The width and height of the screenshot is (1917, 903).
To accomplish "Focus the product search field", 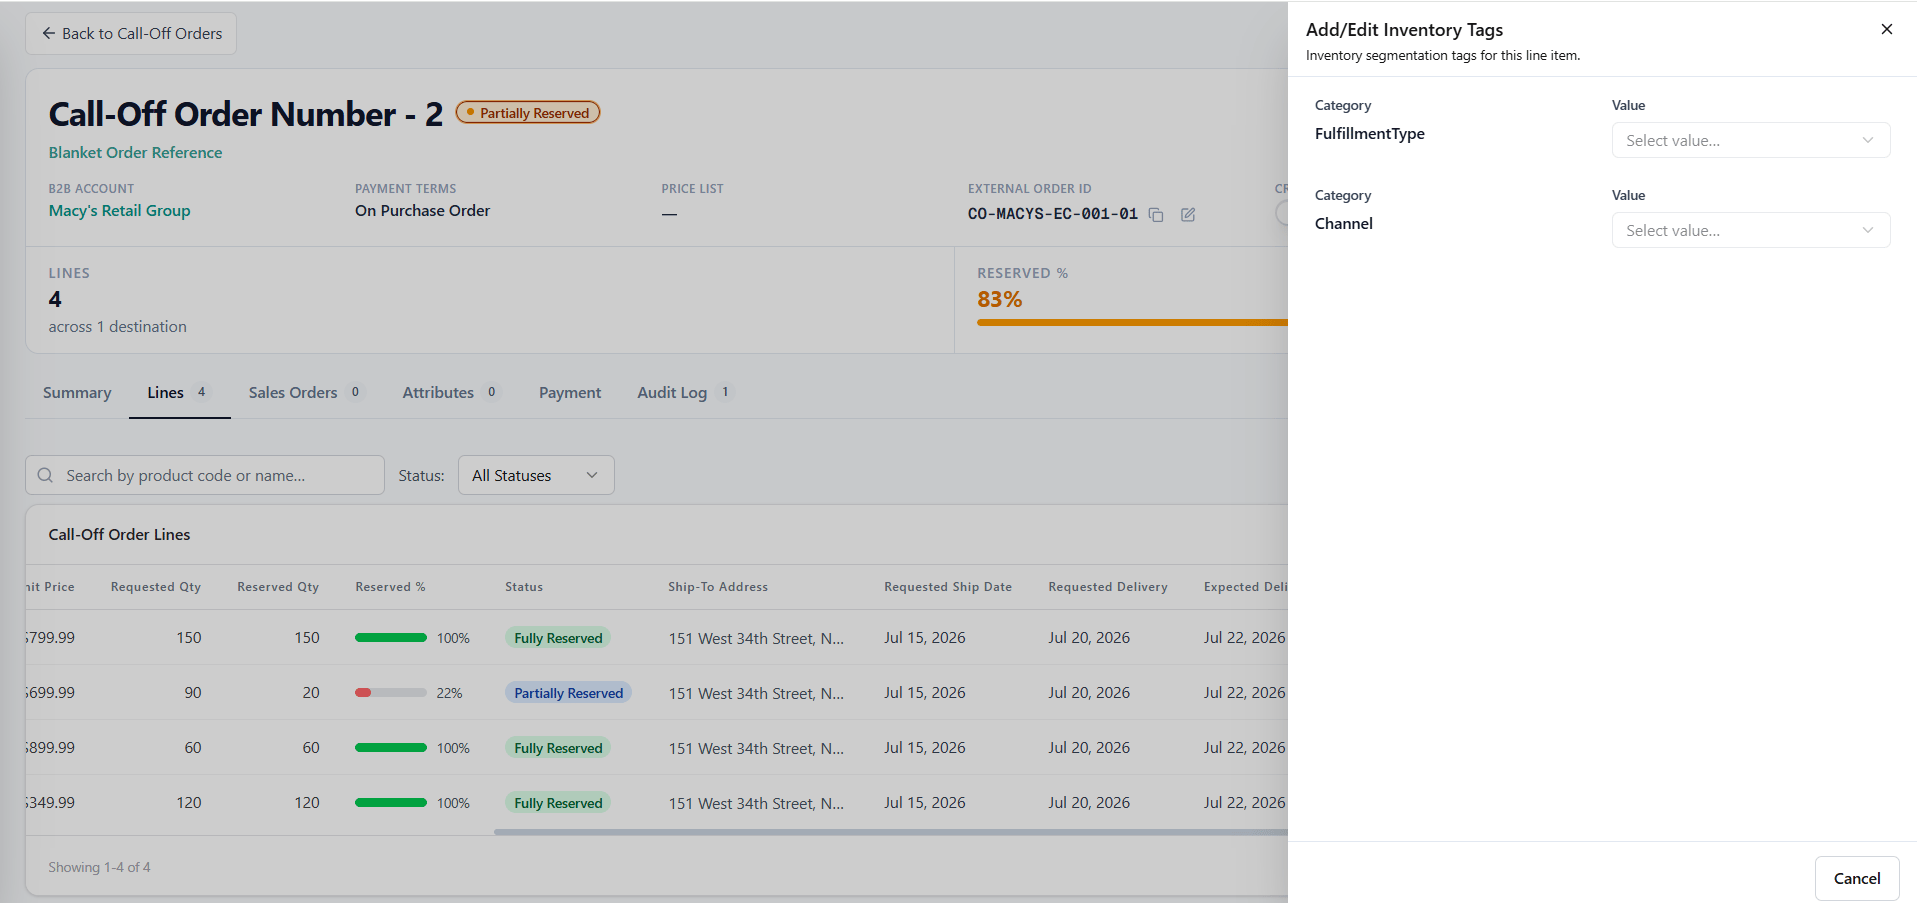I will pyautogui.click(x=205, y=475).
